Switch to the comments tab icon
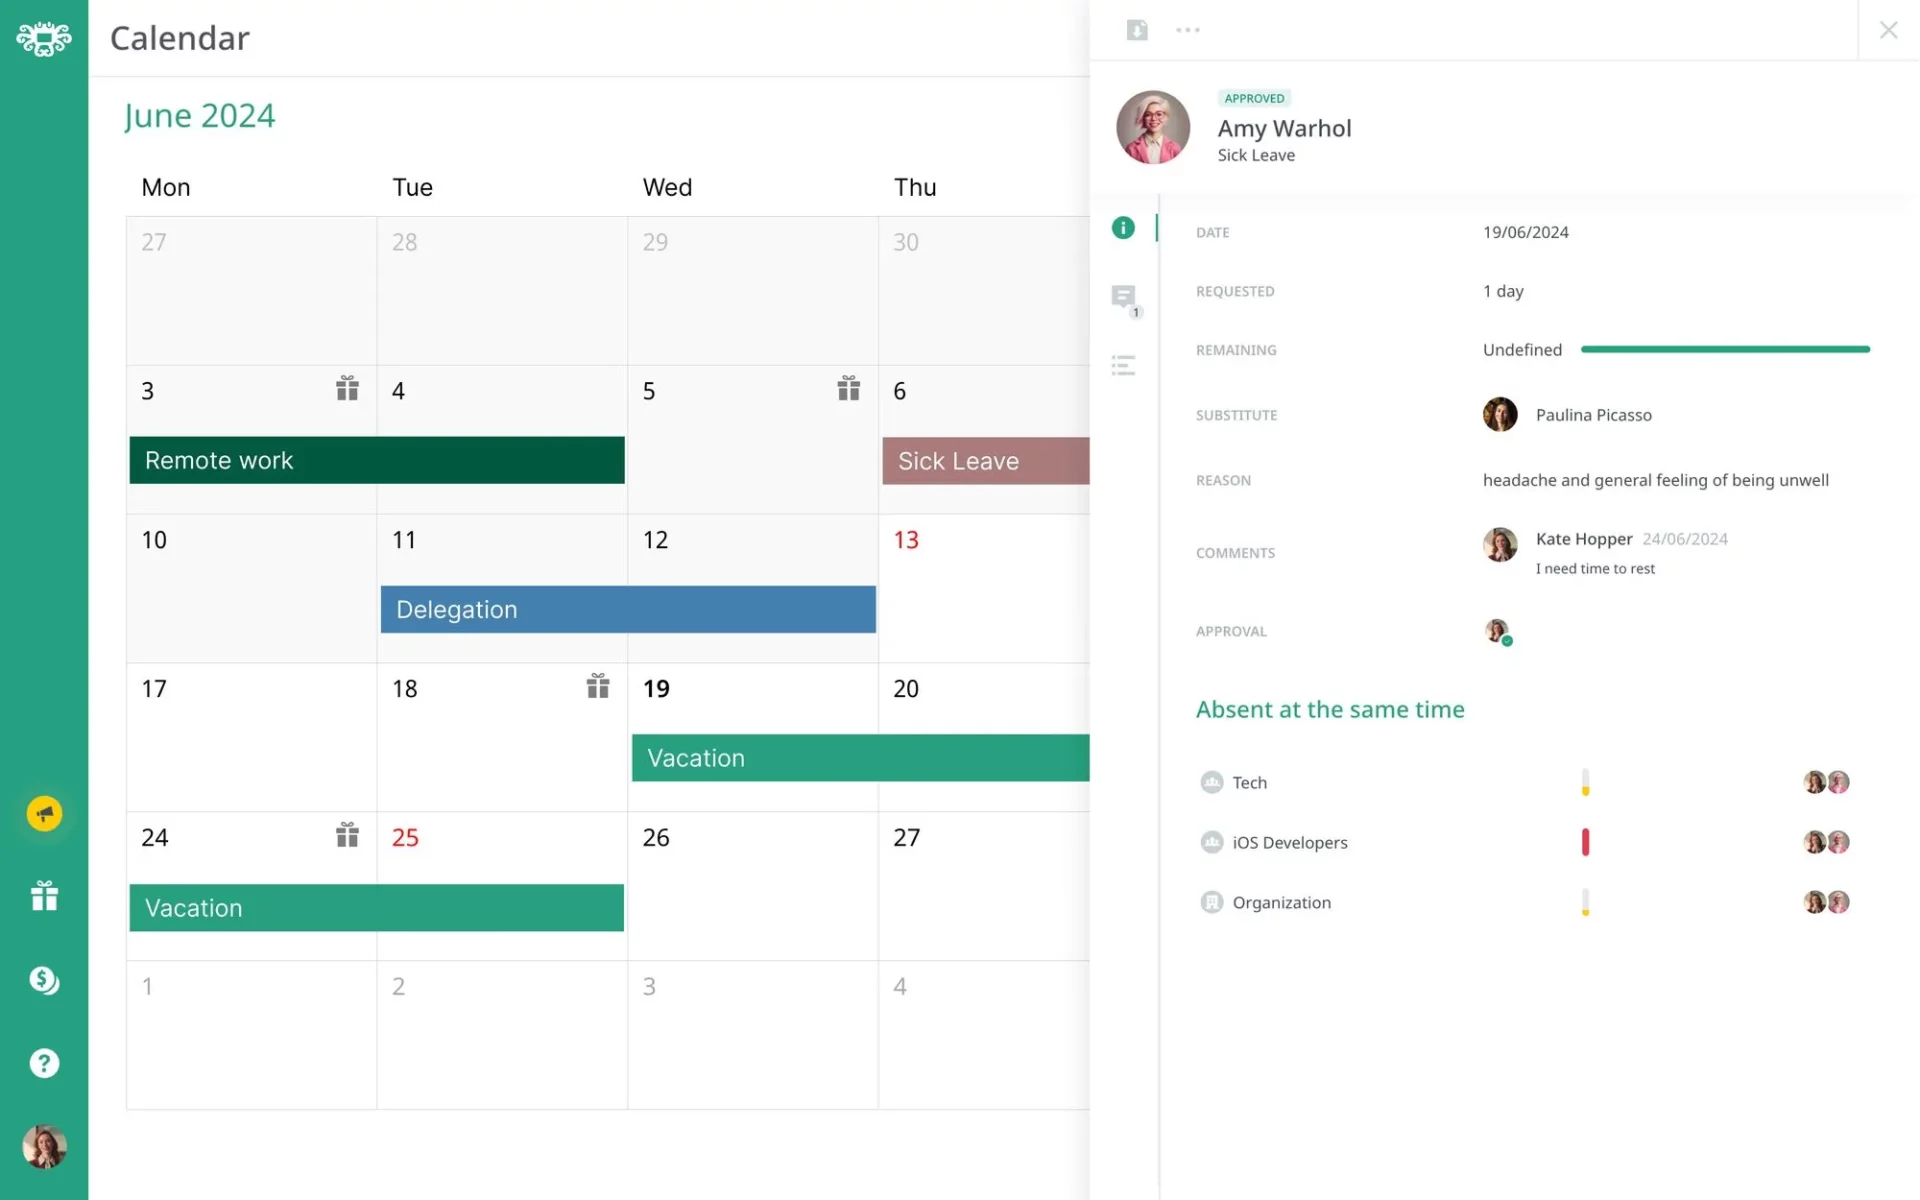 pos(1124,297)
